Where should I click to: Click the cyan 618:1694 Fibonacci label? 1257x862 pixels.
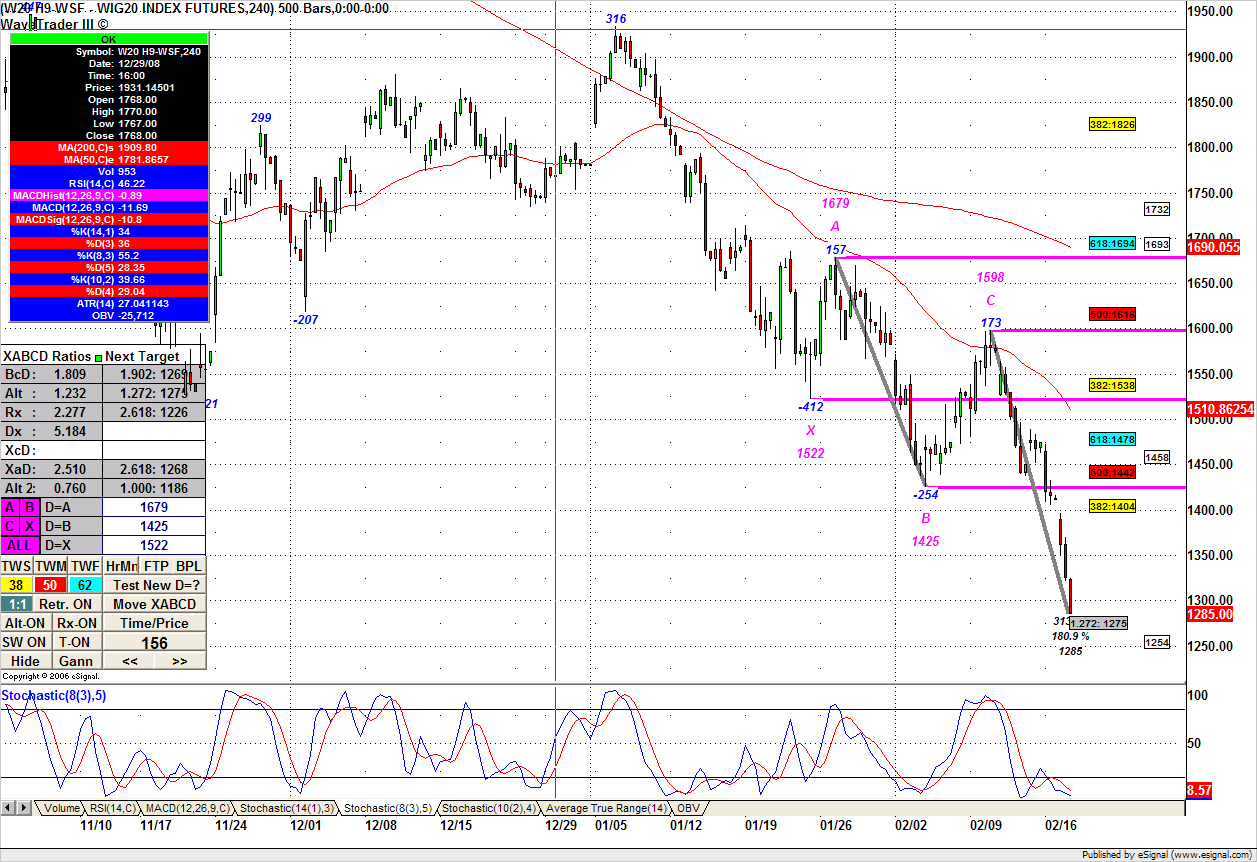coord(1112,244)
